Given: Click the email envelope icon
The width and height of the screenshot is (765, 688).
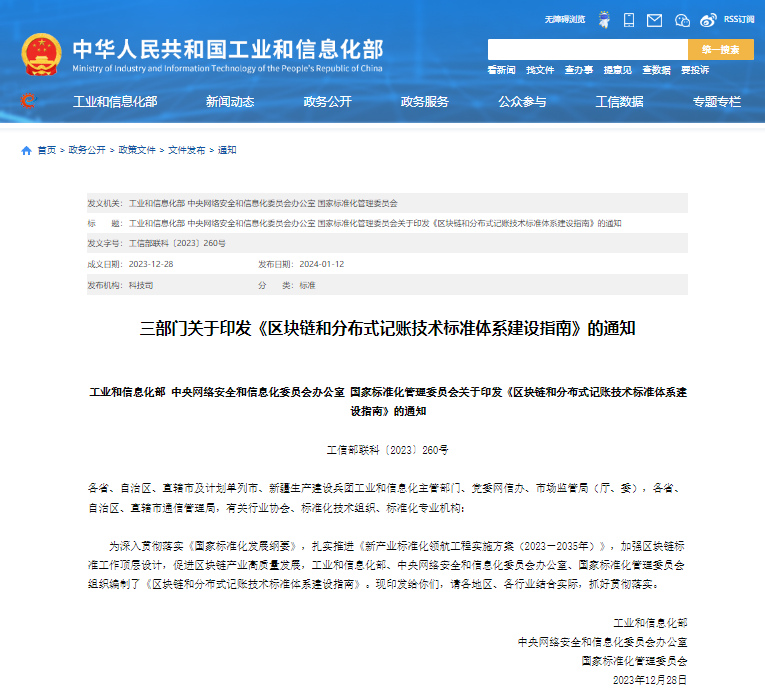Looking at the screenshot, I should [x=655, y=19].
